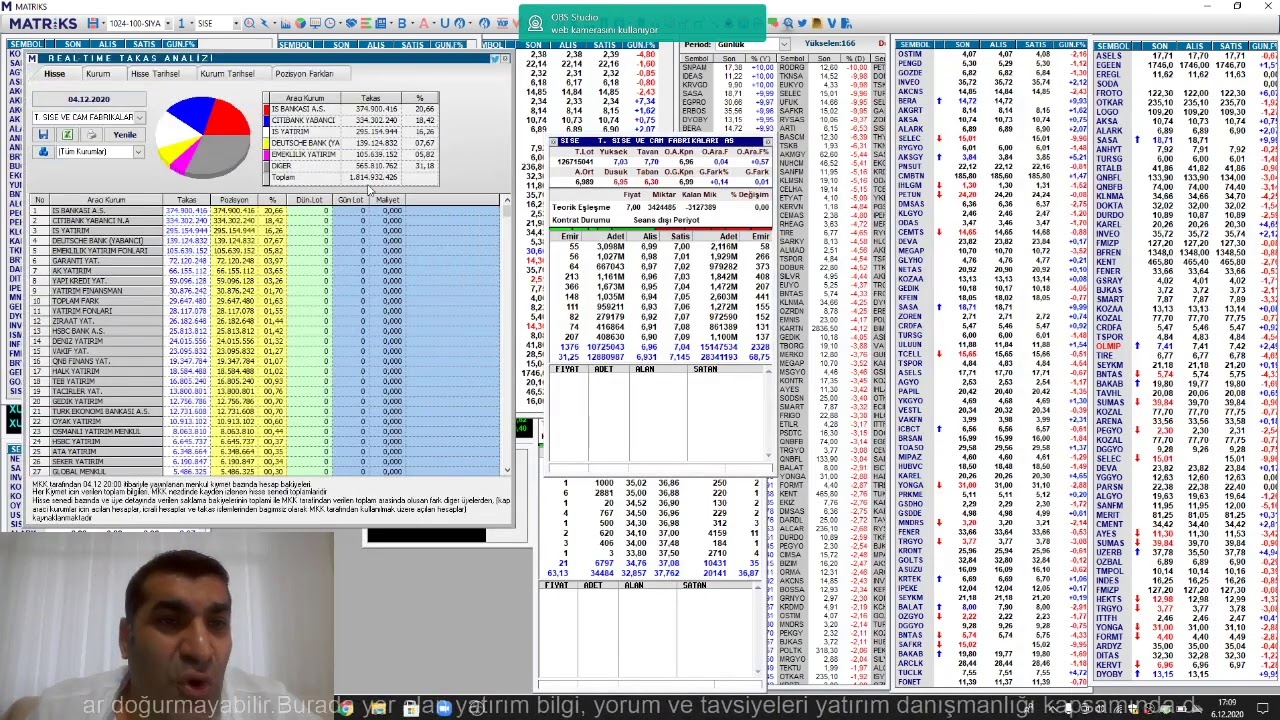Expand the (Tüm Kurumlar) institution dropdown

(139, 152)
